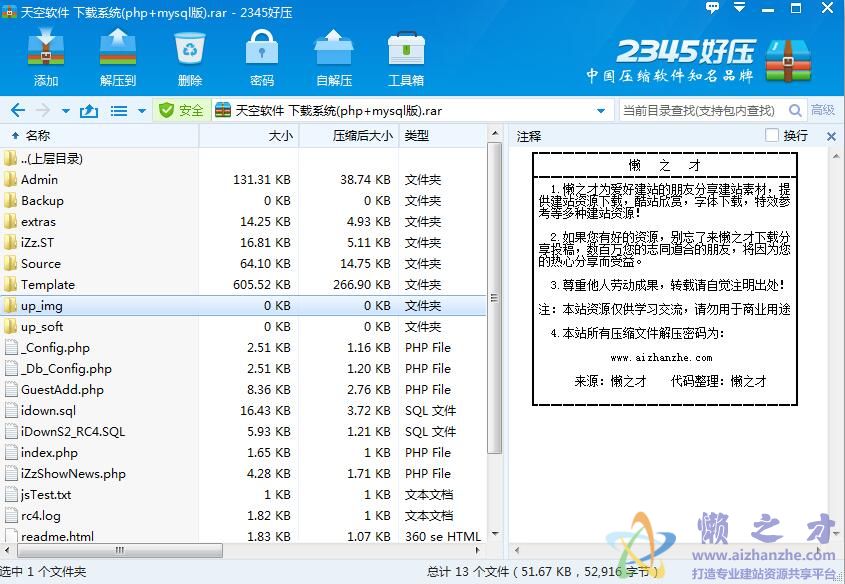
Task: Click the file list vertical scrollbar thumb
Action: (494, 298)
